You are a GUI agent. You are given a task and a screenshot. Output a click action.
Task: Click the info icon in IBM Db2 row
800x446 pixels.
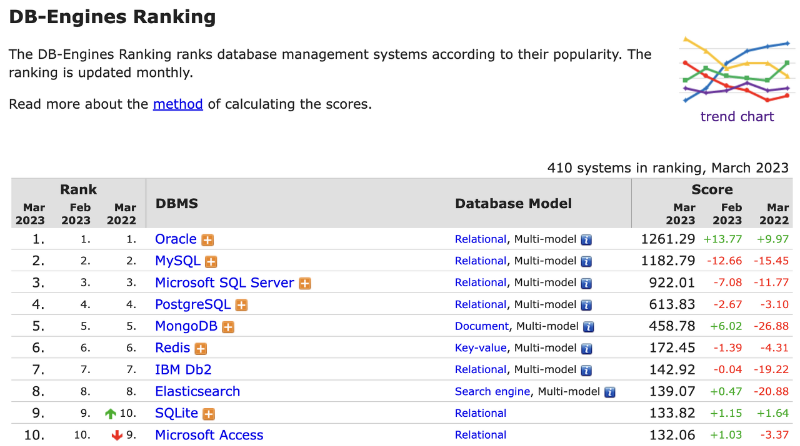[x=586, y=370]
